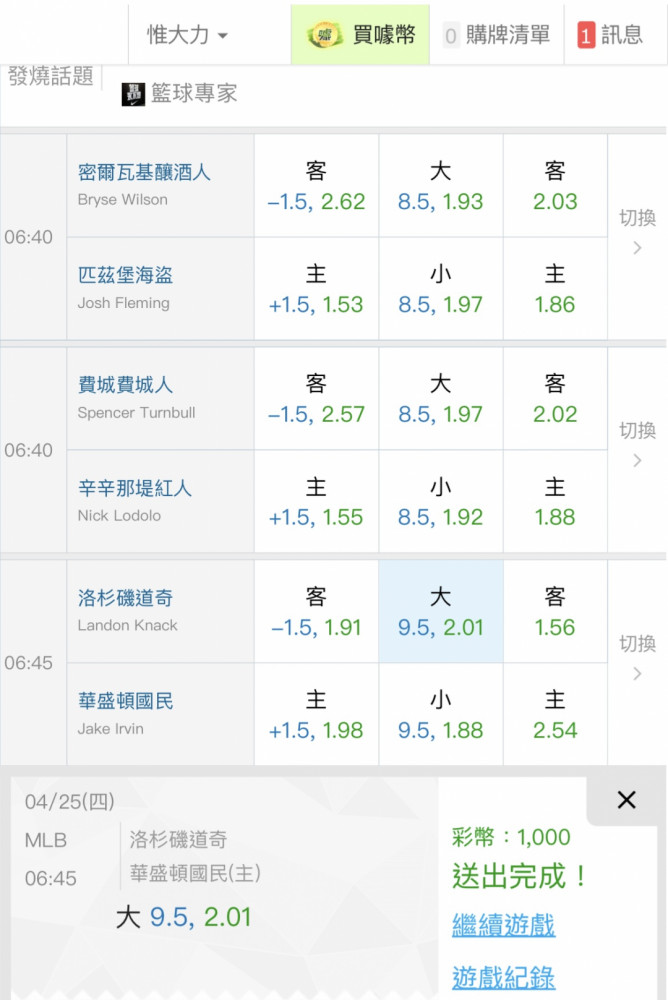
Task: Select Phillies over 8.5, 1.97
Action: (x=440, y=399)
